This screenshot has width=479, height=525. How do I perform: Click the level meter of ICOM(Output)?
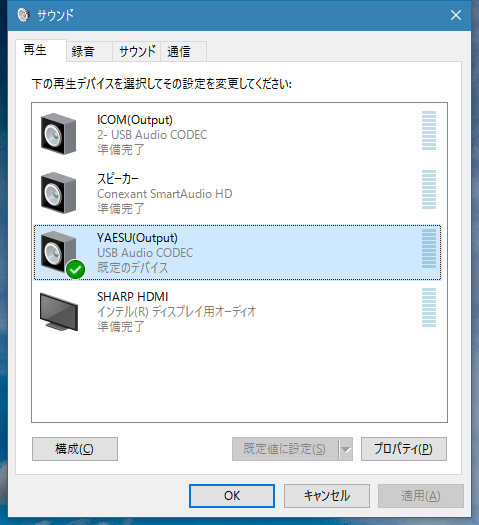429,131
